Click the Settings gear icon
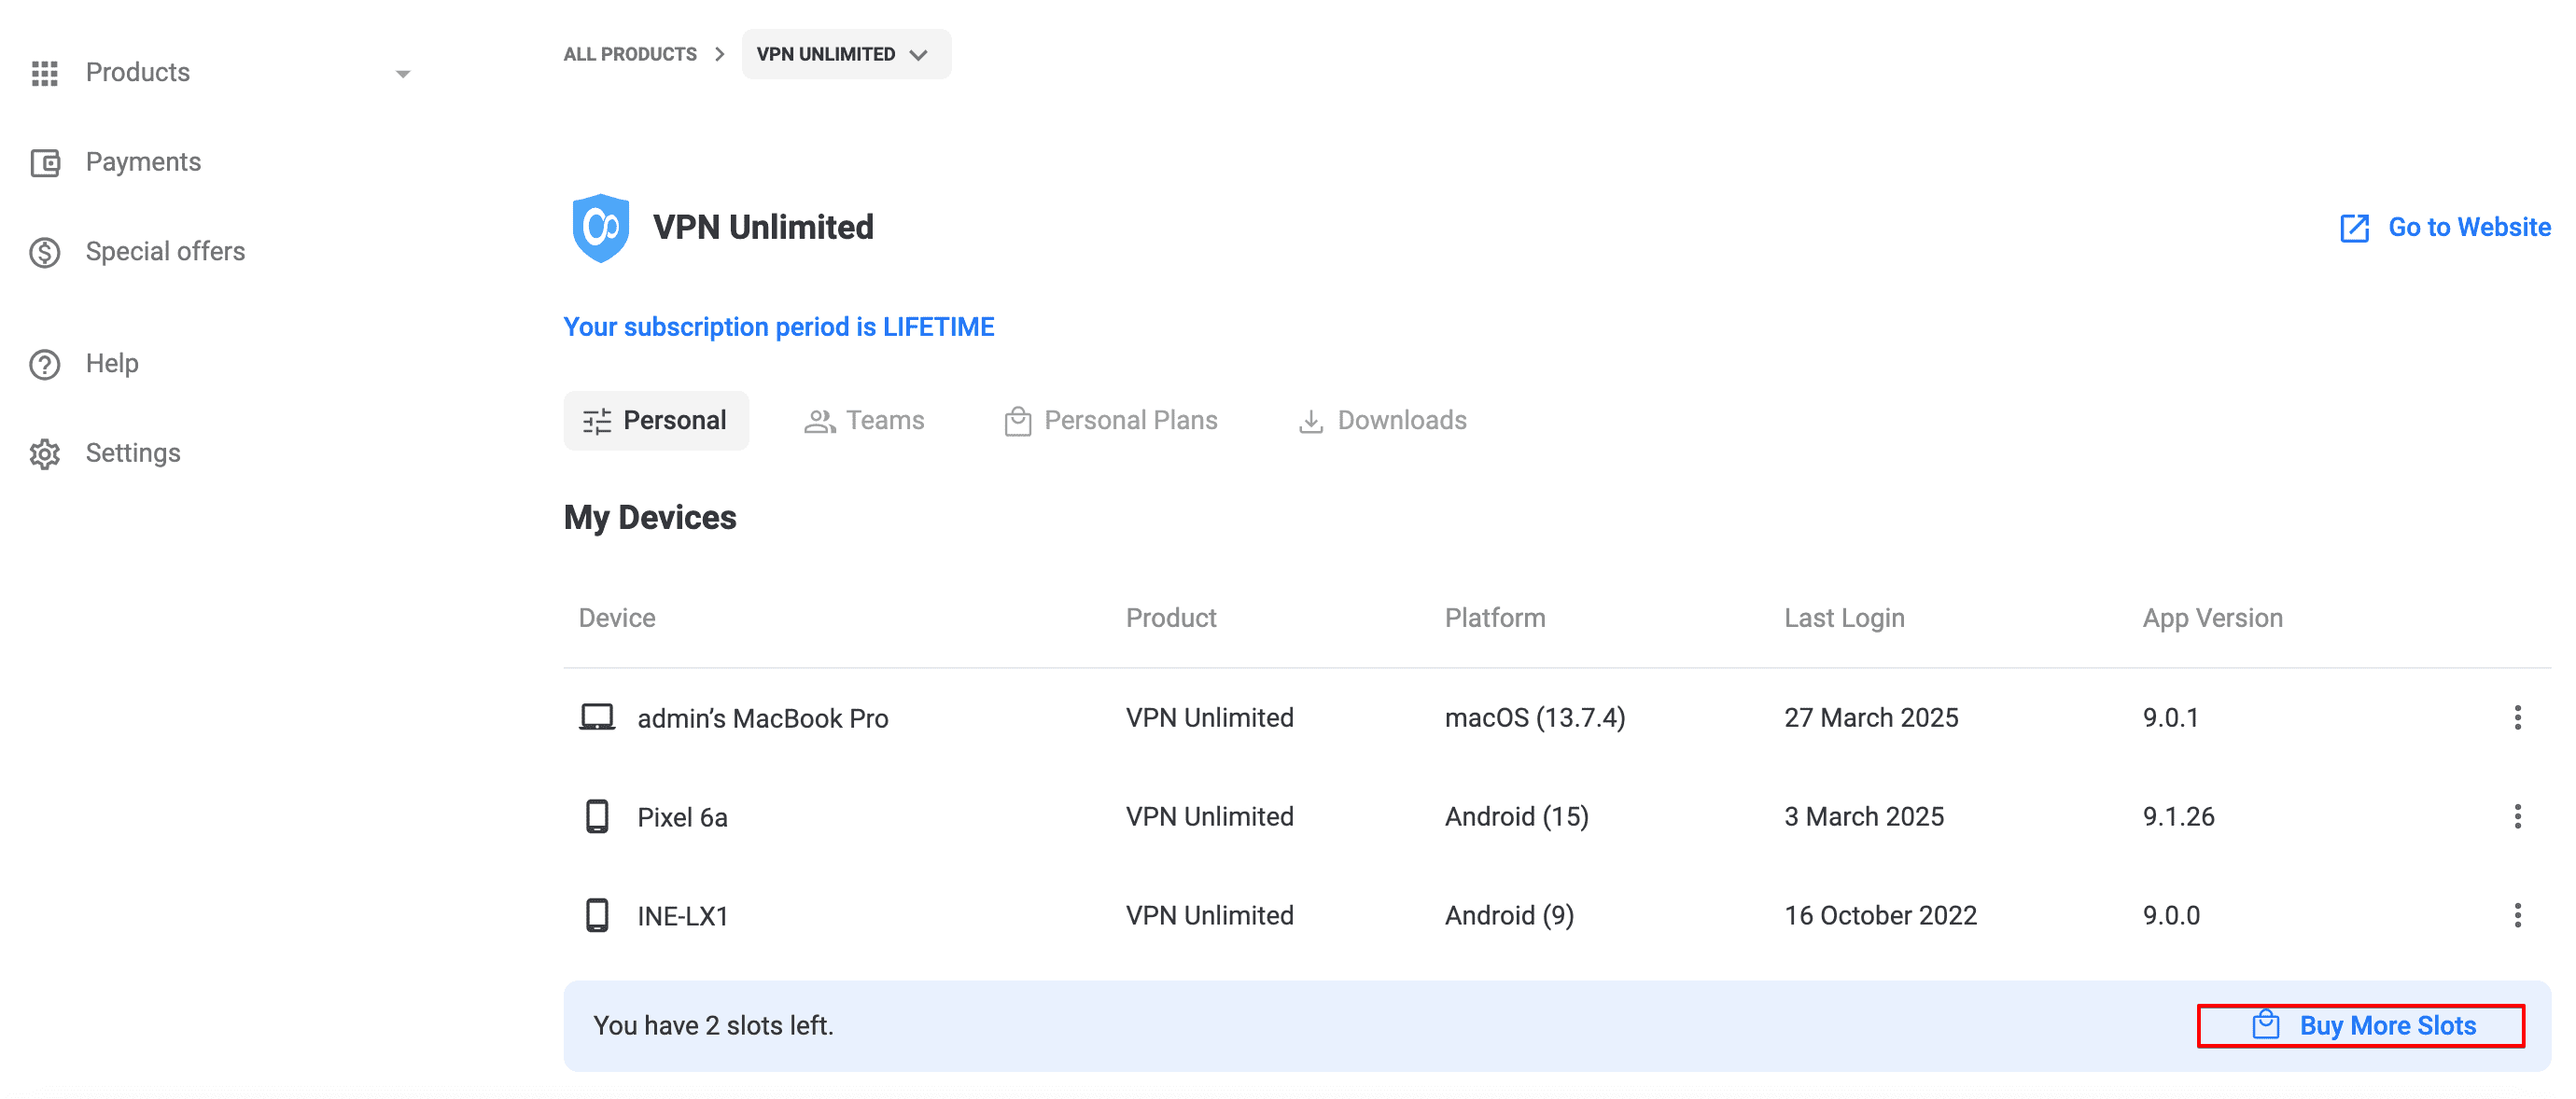This screenshot has width=2576, height=1099. pyautogui.click(x=44, y=454)
